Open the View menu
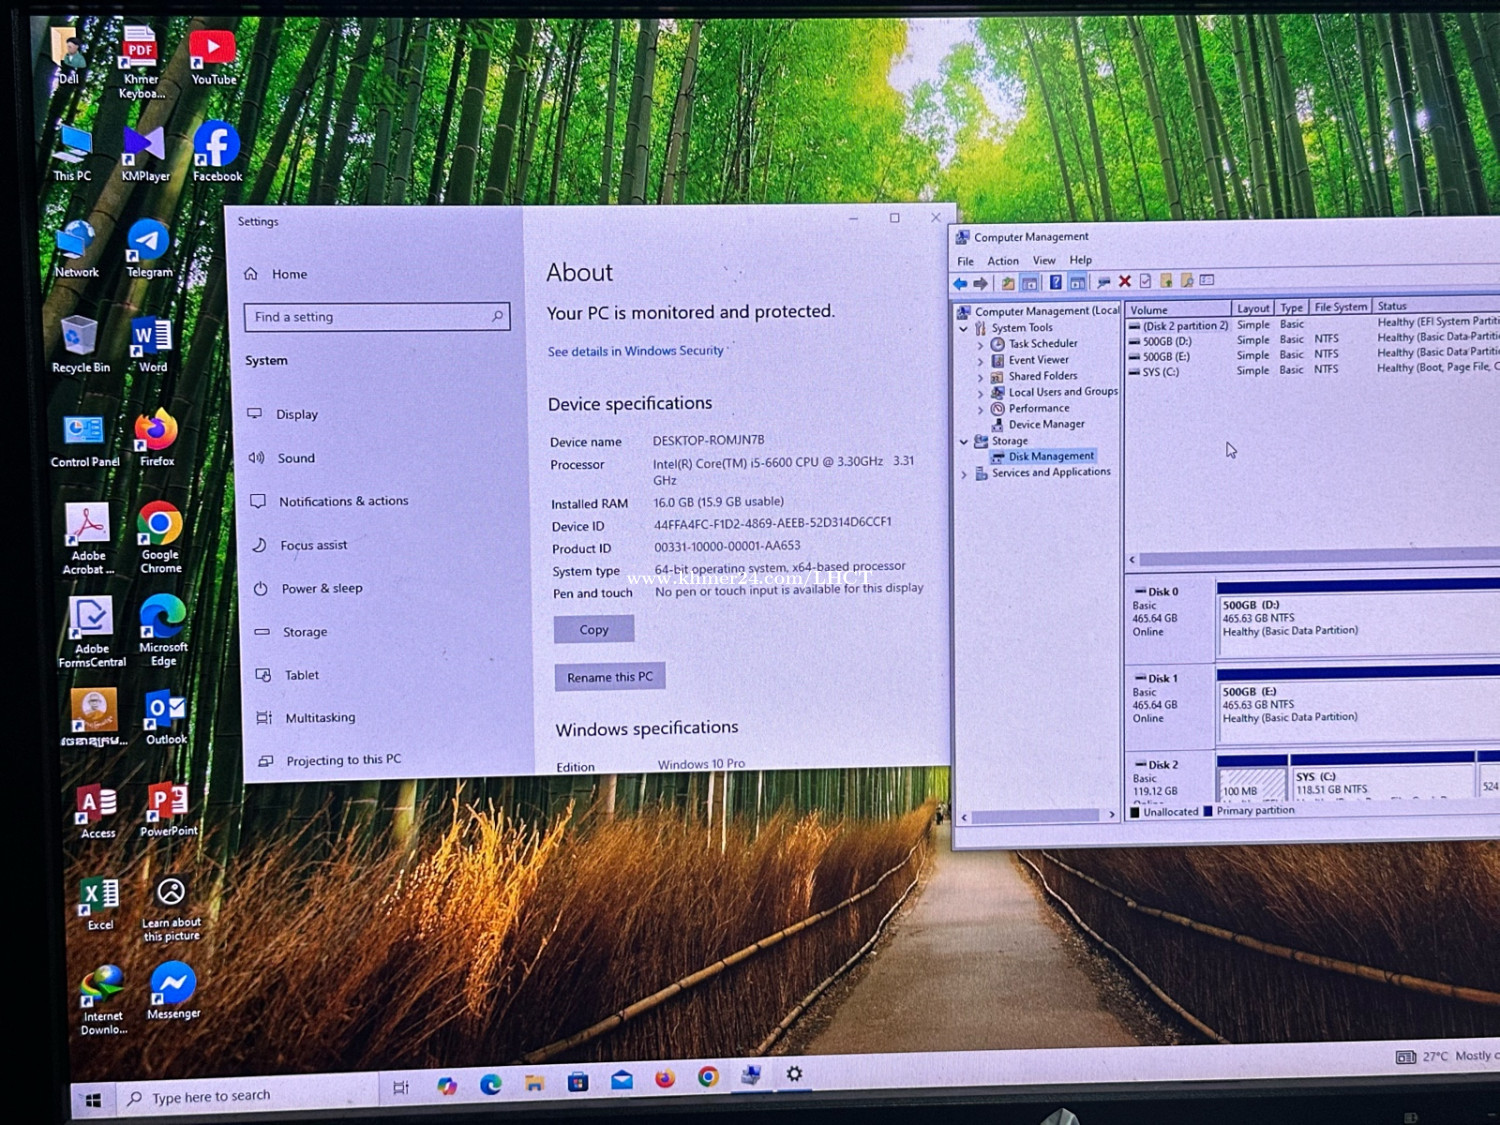Image resolution: width=1500 pixels, height=1125 pixels. (x=1044, y=260)
